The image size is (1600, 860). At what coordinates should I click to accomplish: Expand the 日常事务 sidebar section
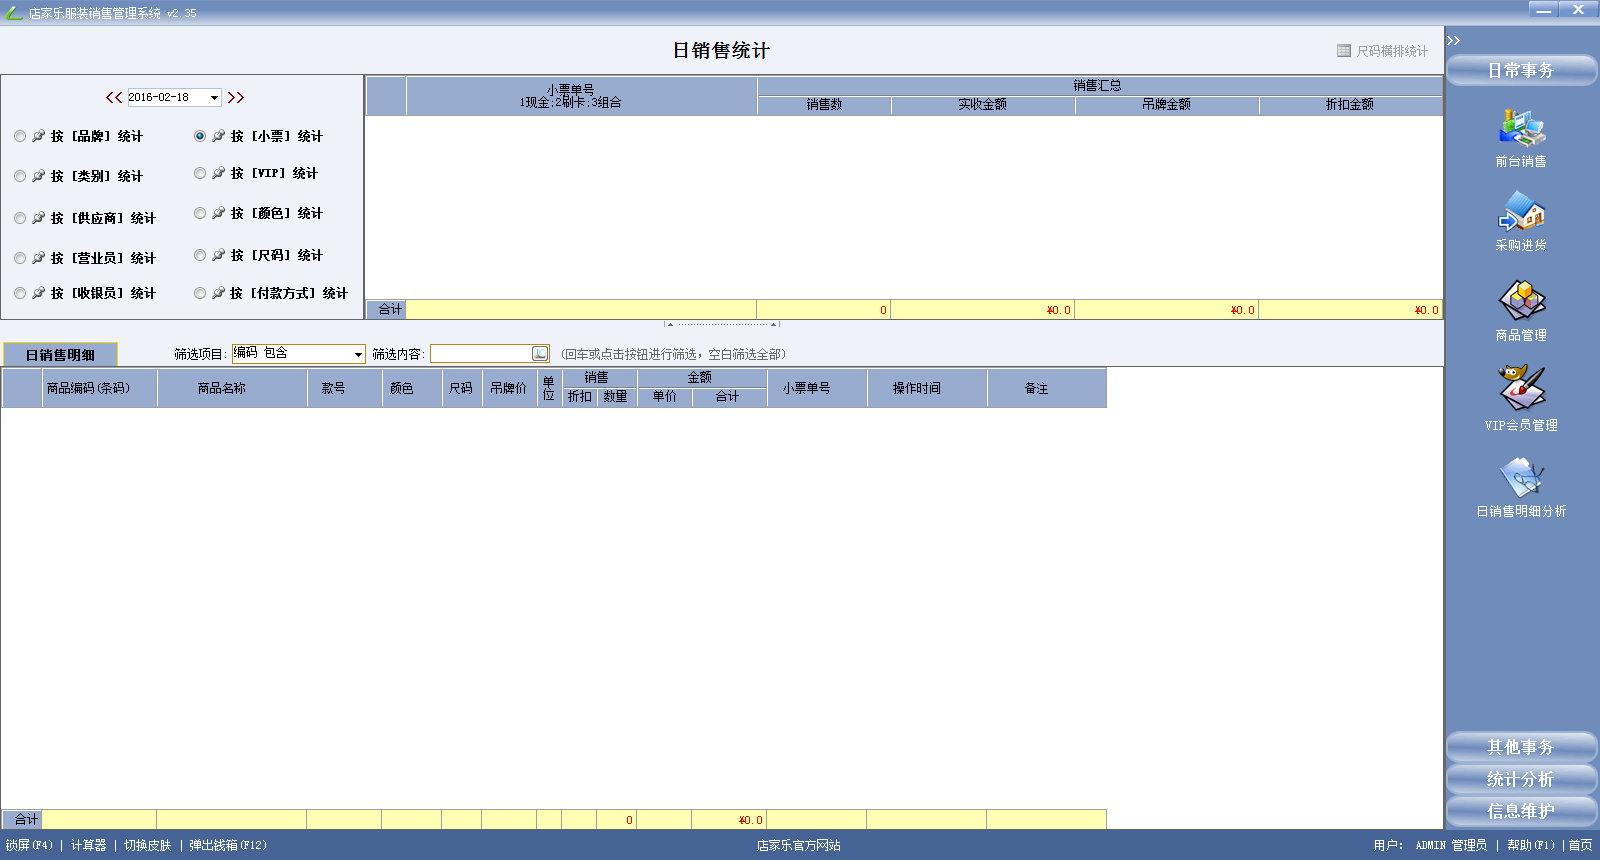1521,71
